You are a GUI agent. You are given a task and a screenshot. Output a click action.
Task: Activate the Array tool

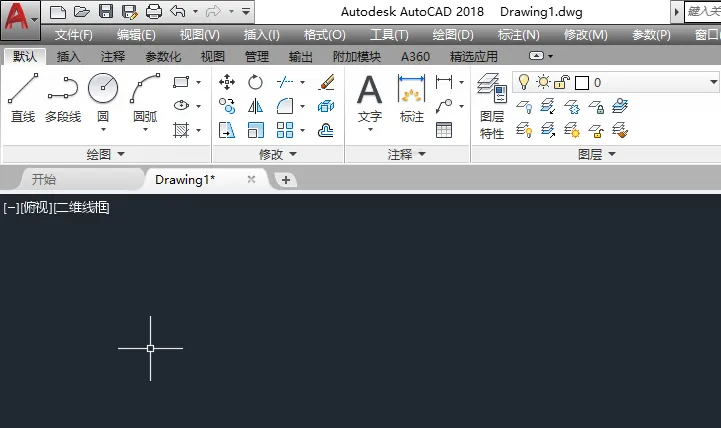click(x=285, y=131)
